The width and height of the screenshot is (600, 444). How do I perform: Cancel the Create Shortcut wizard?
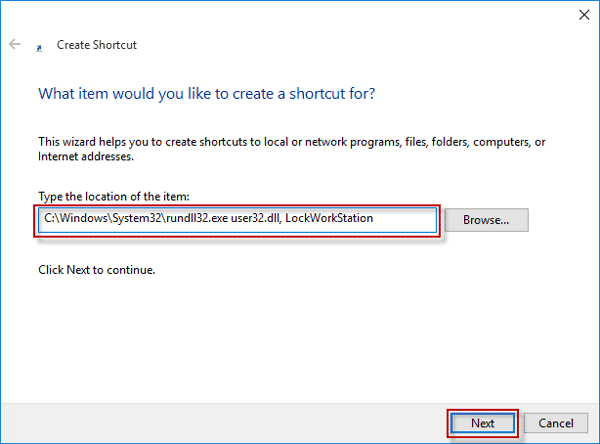coord(556,423)
